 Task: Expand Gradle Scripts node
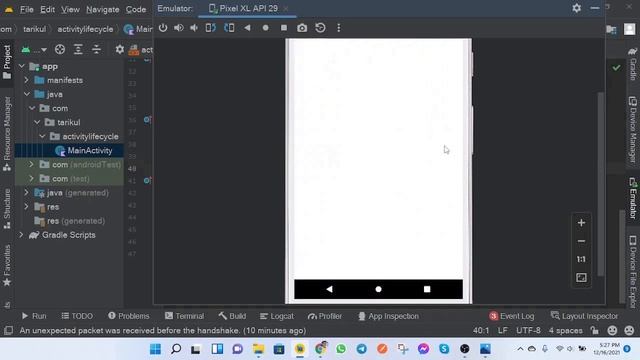coord(21,235)
